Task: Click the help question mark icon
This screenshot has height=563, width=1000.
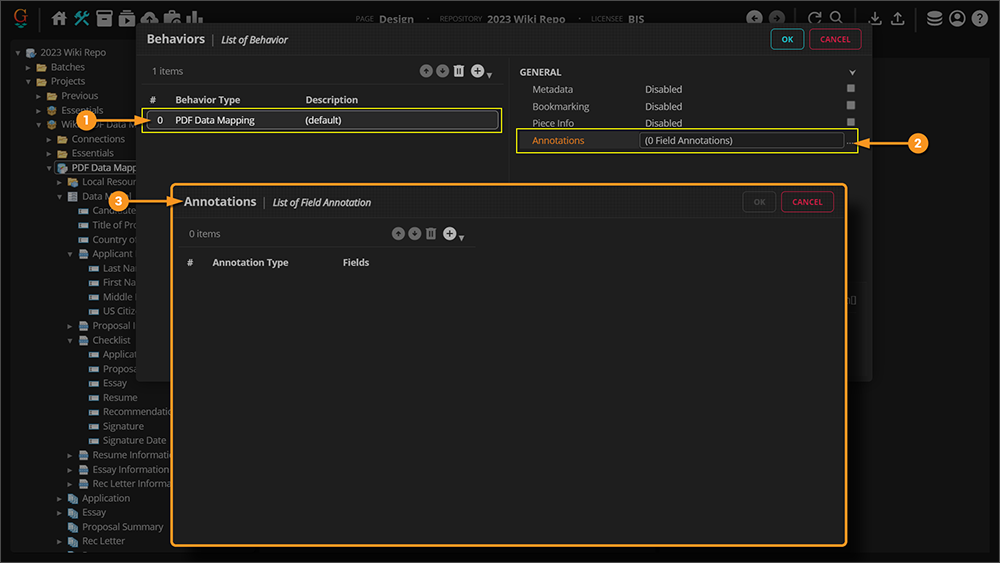Action: point(980,18)
